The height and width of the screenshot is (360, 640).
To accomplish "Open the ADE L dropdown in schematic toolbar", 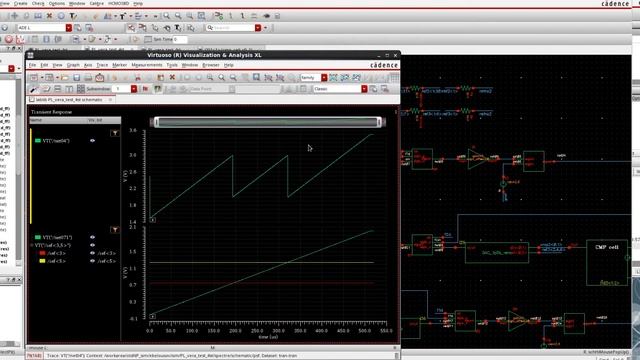I will 69,28.
